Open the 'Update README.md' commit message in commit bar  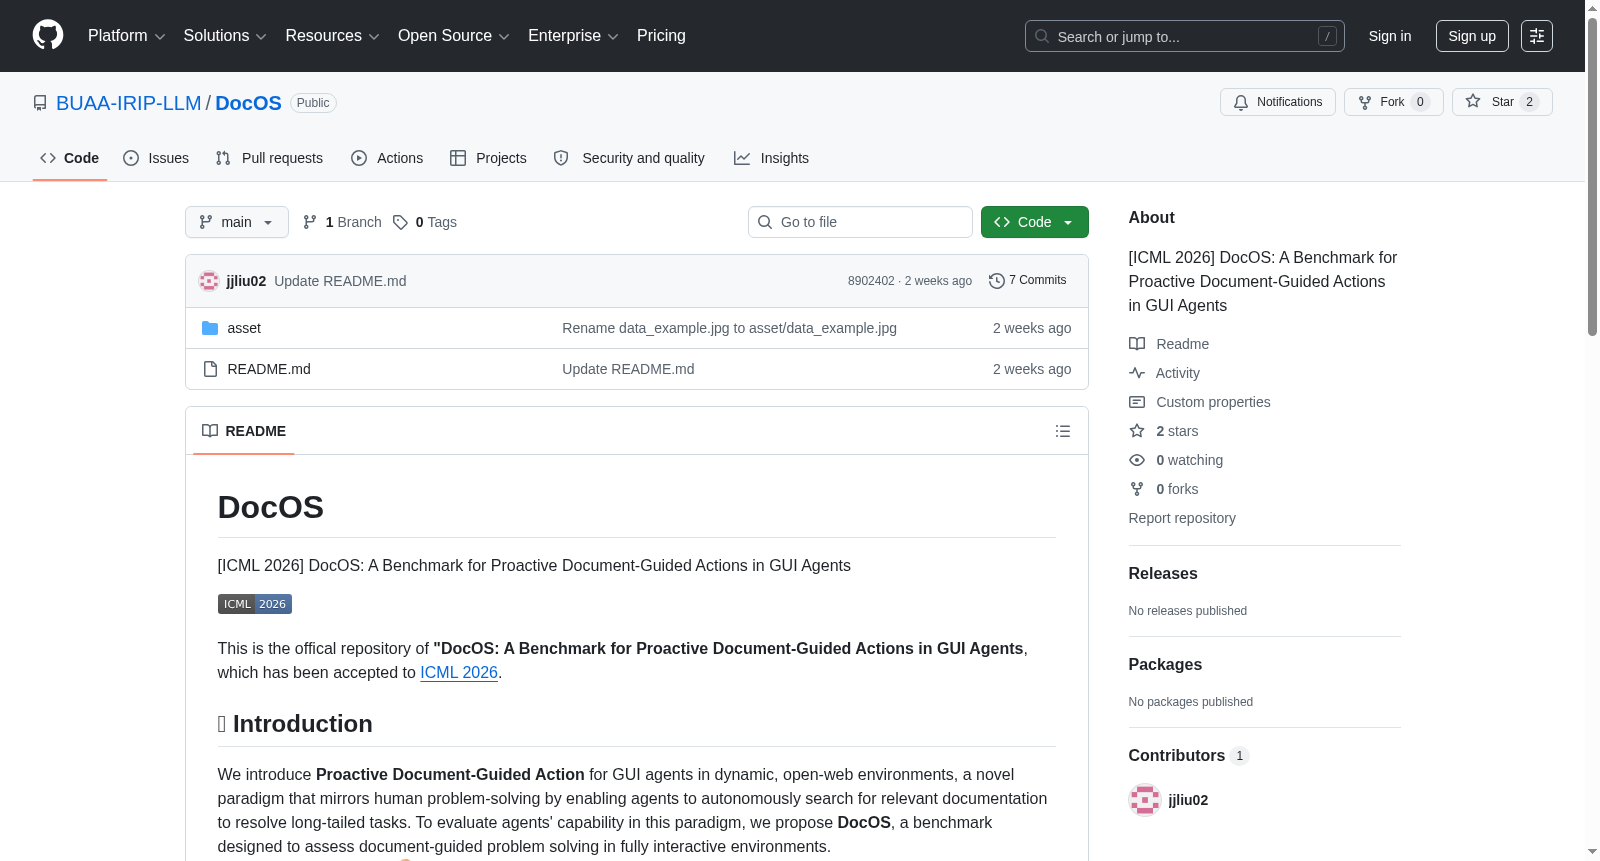pyautogui.click(x=340, y=281)
